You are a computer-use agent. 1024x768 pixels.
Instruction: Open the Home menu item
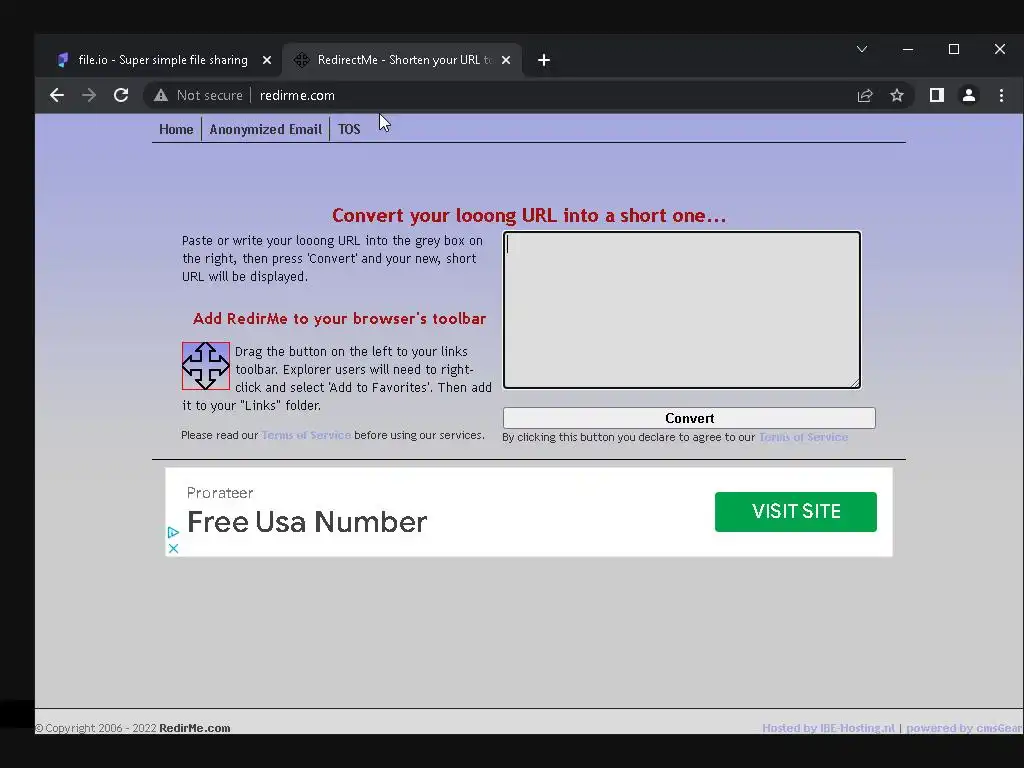point(176,129)
